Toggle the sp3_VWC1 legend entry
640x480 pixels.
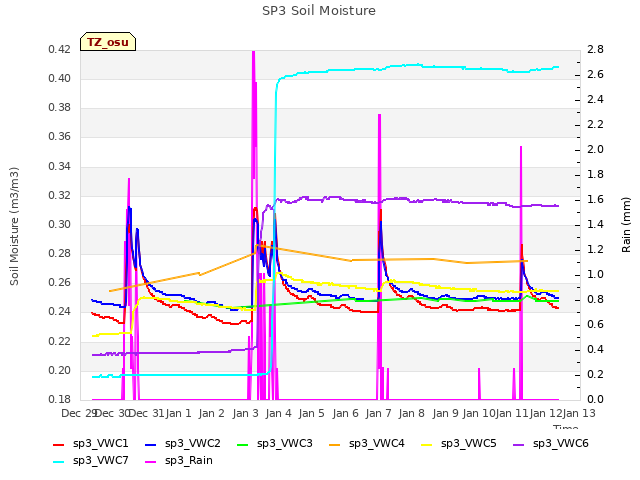[x=91, y=444]
